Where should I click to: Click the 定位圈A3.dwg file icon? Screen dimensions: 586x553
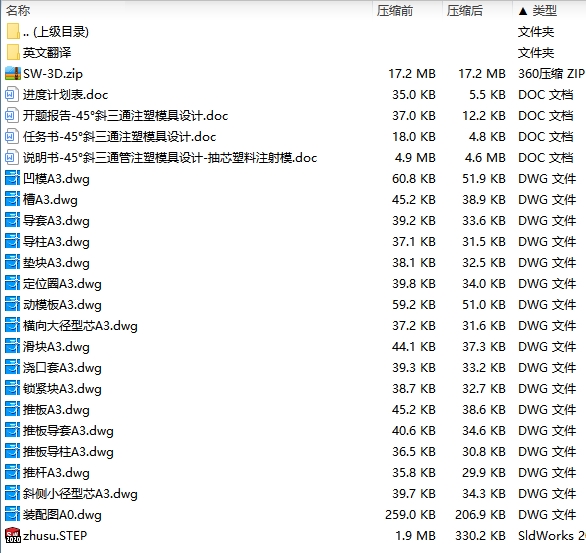click(x=12, y=283)
